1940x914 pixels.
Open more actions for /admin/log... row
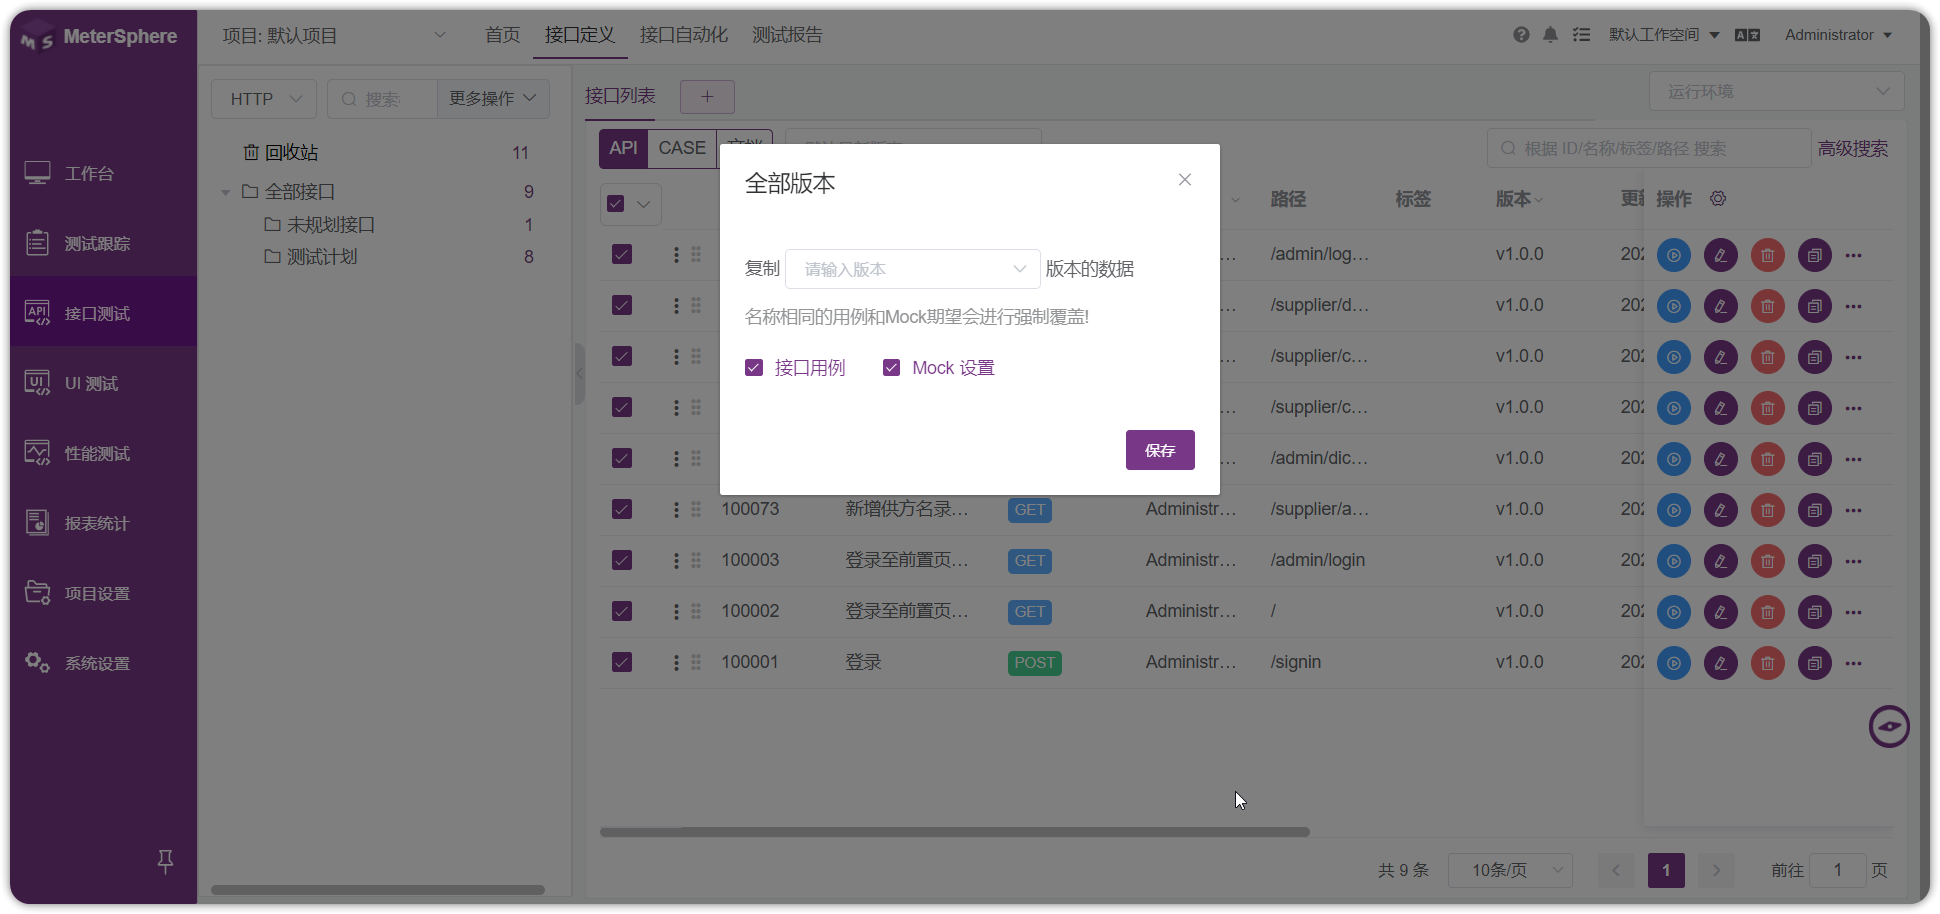[x=1854, y=255]
